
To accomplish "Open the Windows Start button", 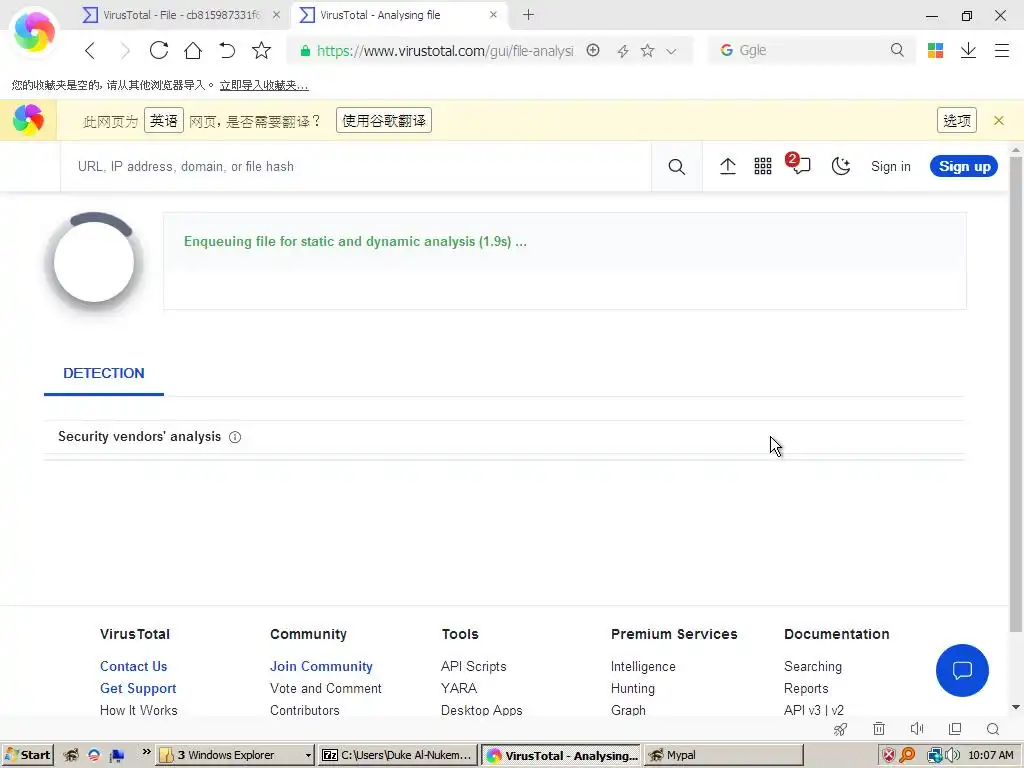I will coord(27,755).
